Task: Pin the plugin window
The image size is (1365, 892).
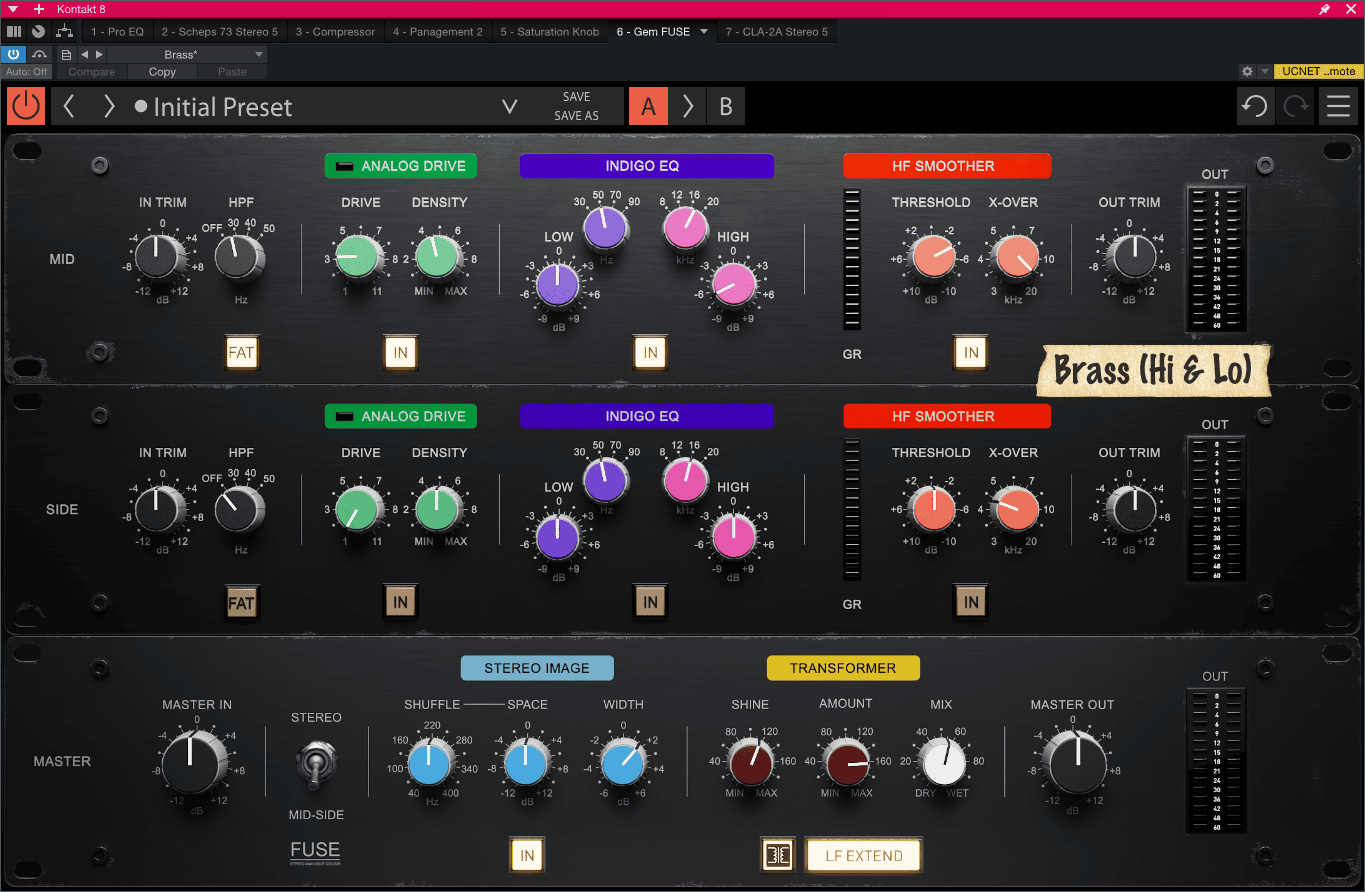Action: pyautogui.click(x=1324, y=9)
